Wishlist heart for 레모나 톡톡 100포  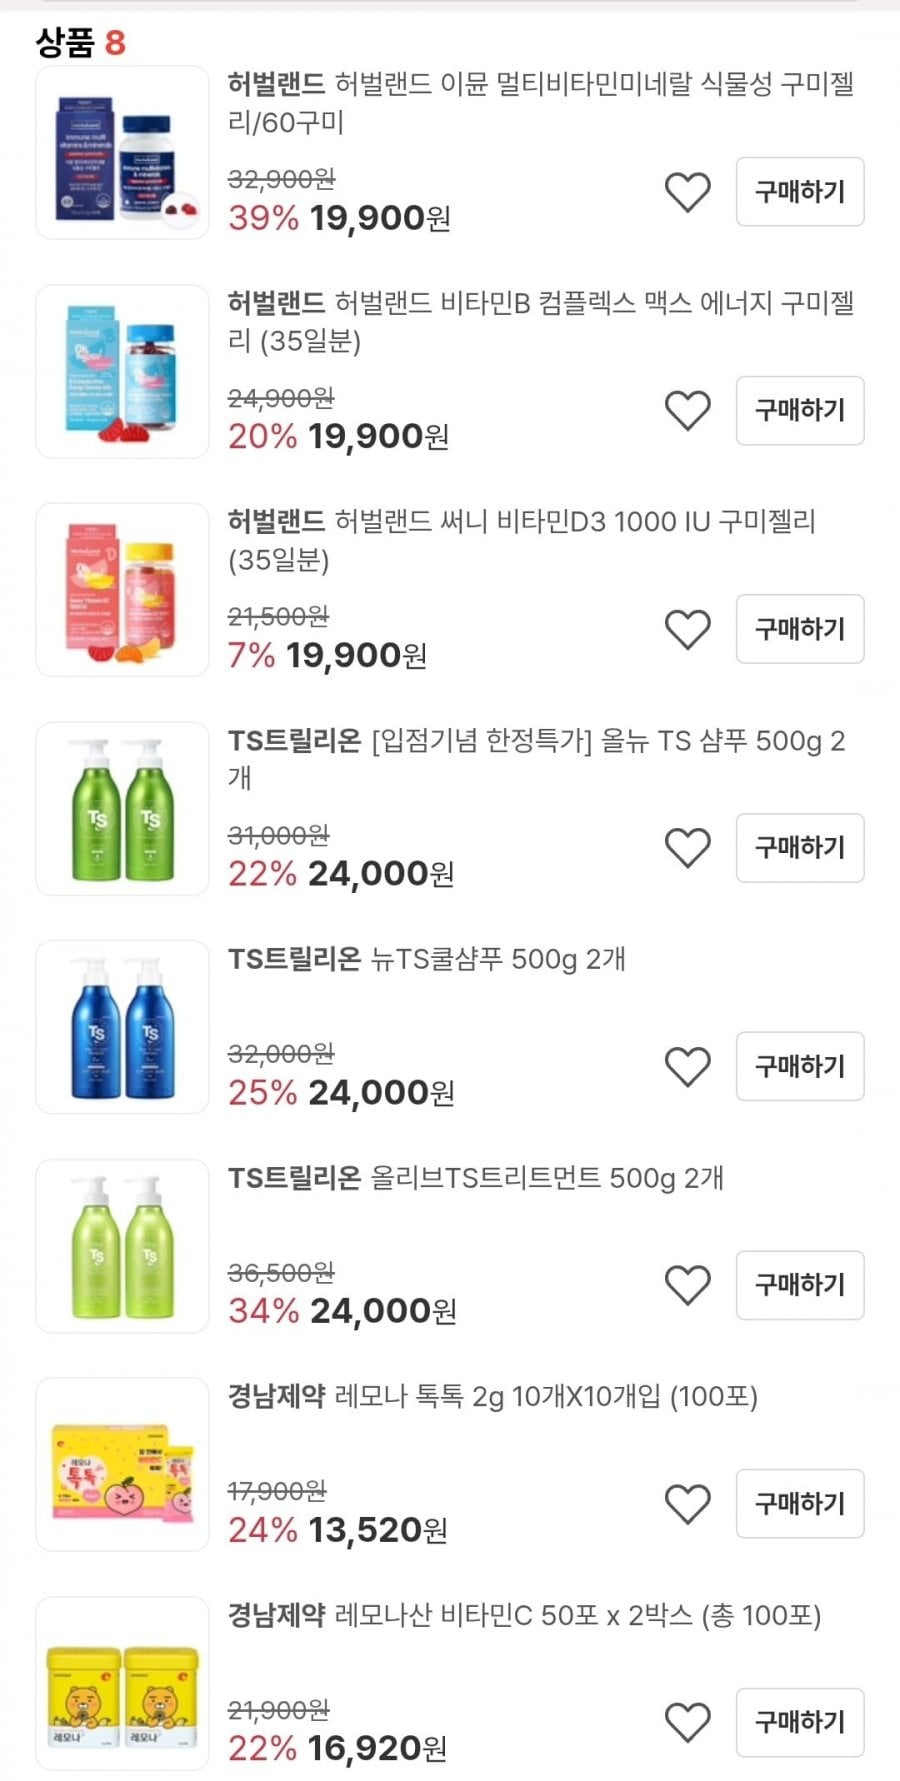687,1504
